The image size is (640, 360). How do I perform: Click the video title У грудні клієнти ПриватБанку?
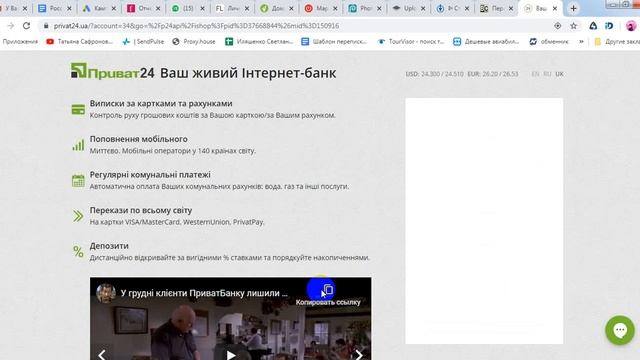point(204,293)
